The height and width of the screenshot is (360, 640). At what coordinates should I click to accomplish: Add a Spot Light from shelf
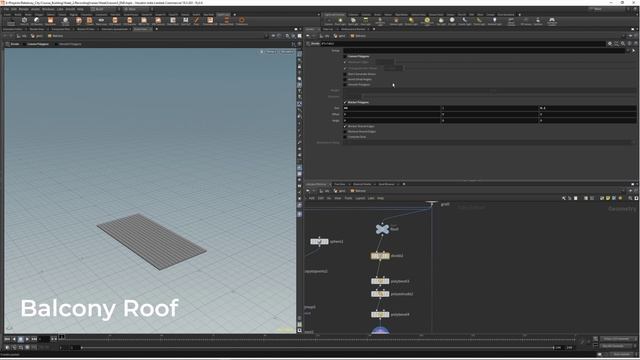353,21
